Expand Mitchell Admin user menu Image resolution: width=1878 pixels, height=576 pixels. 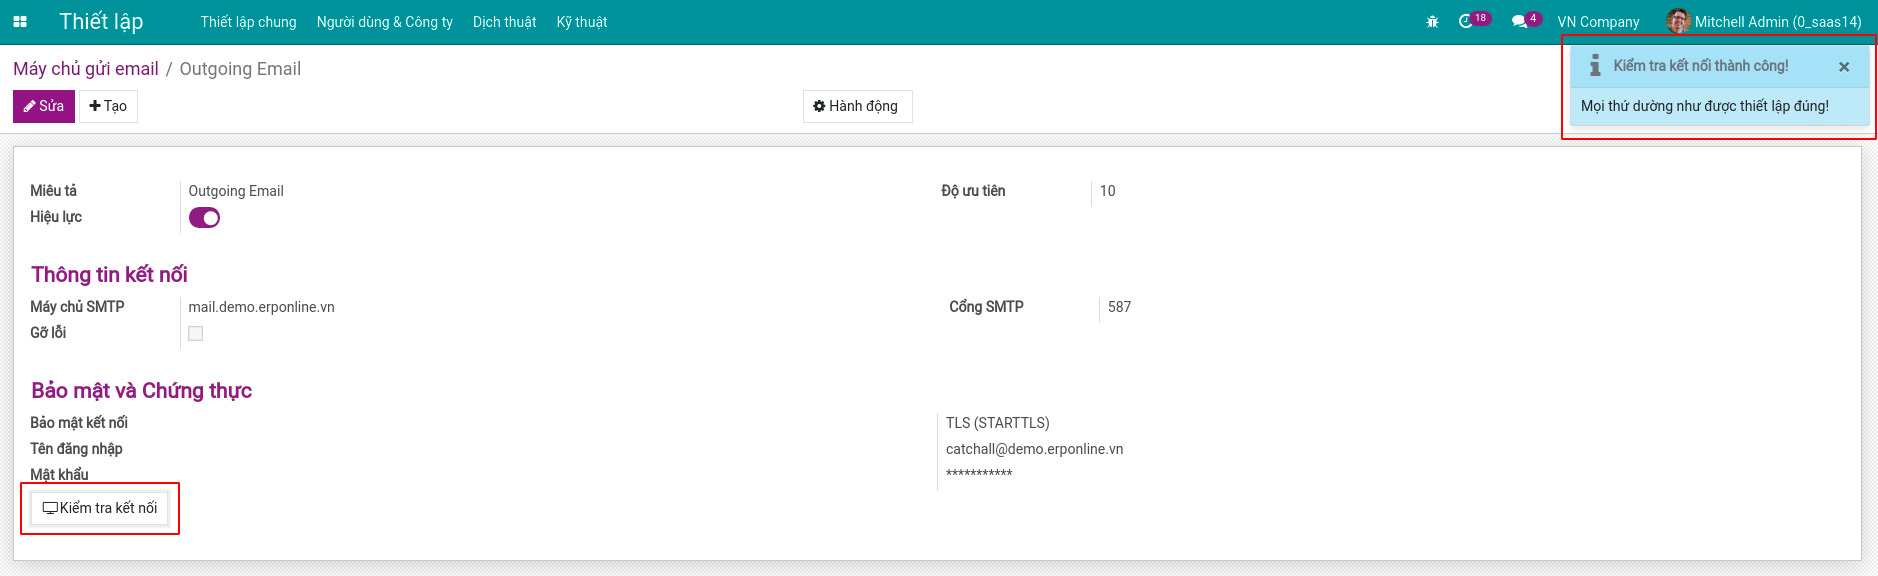[x=1777, y=22]
